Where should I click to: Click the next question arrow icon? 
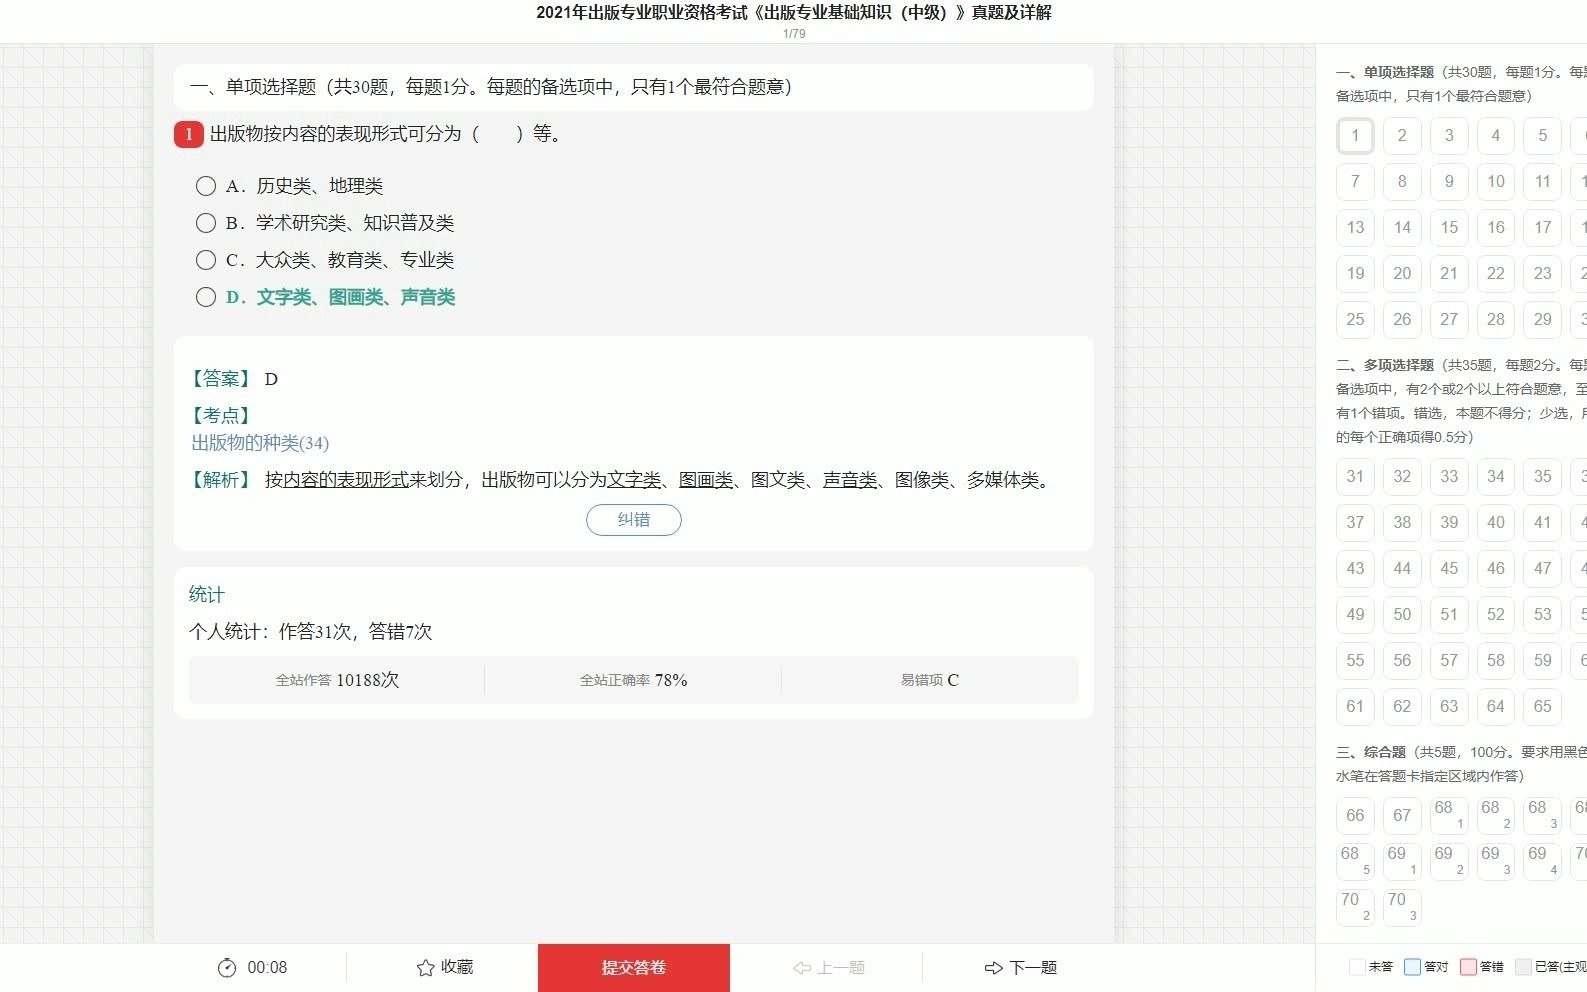(x=993, y=968)
